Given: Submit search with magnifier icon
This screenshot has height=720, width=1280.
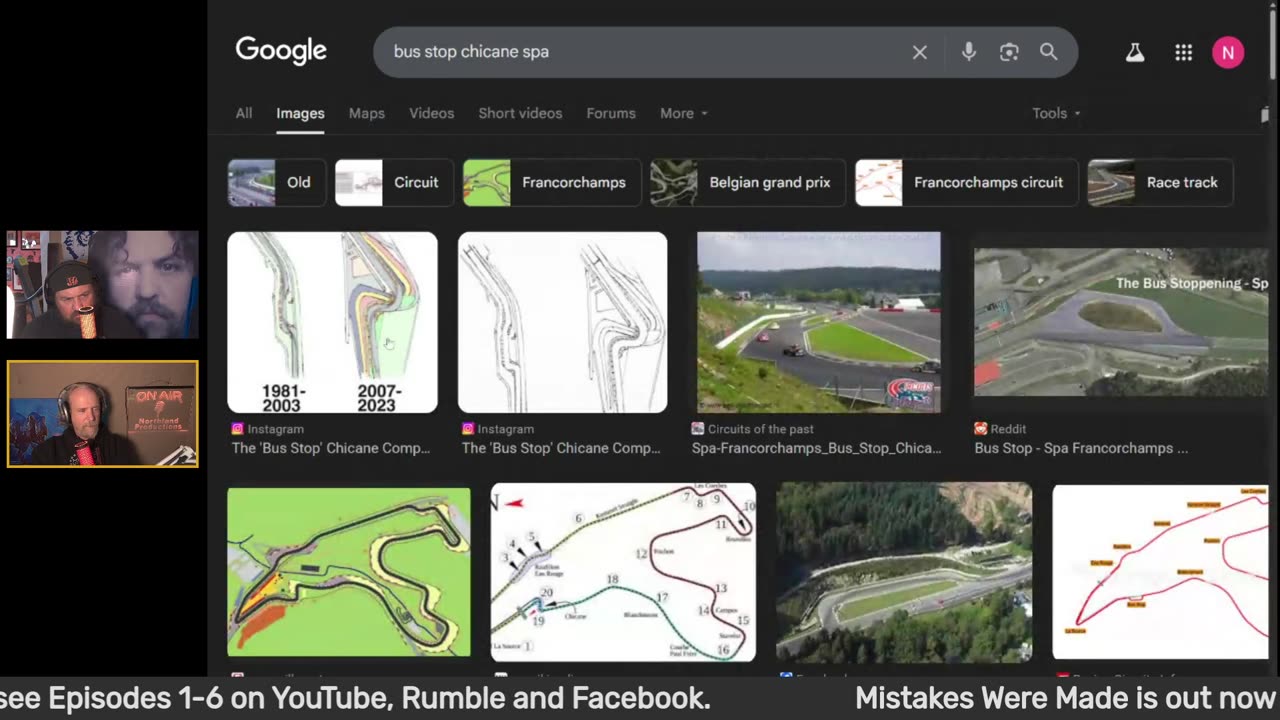Looking at the screenshot, I should click(x=1048, y=52).
